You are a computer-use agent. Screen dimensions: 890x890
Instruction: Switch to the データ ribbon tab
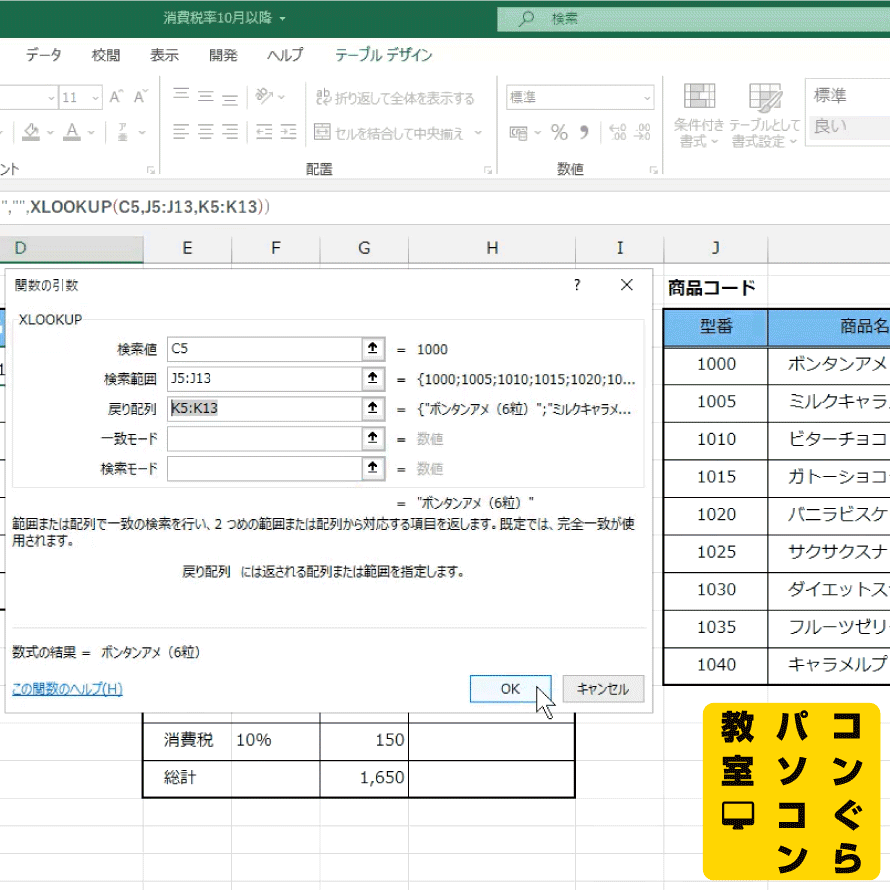(43, 55)
